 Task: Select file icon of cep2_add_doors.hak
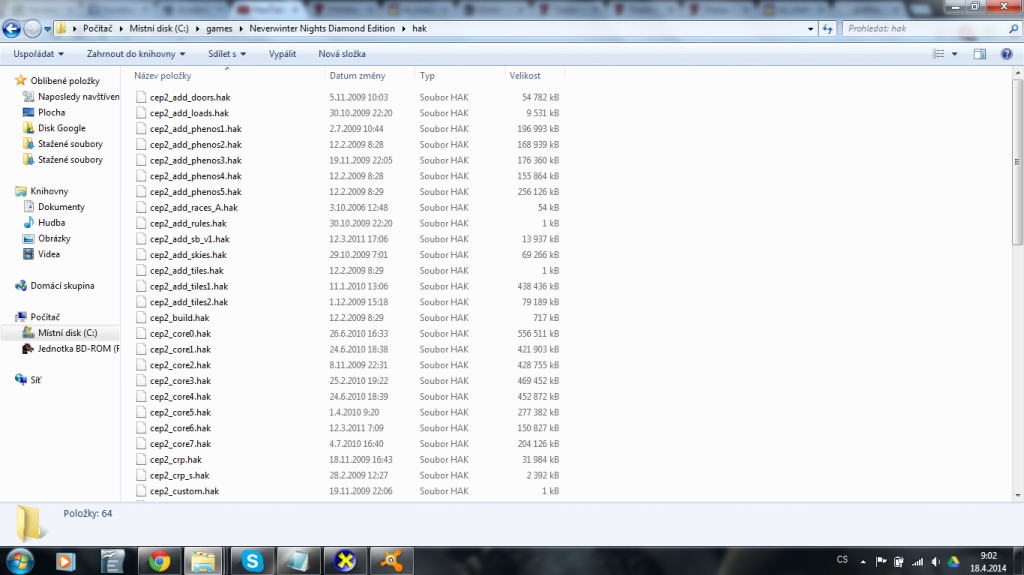(x=141, y=97)
